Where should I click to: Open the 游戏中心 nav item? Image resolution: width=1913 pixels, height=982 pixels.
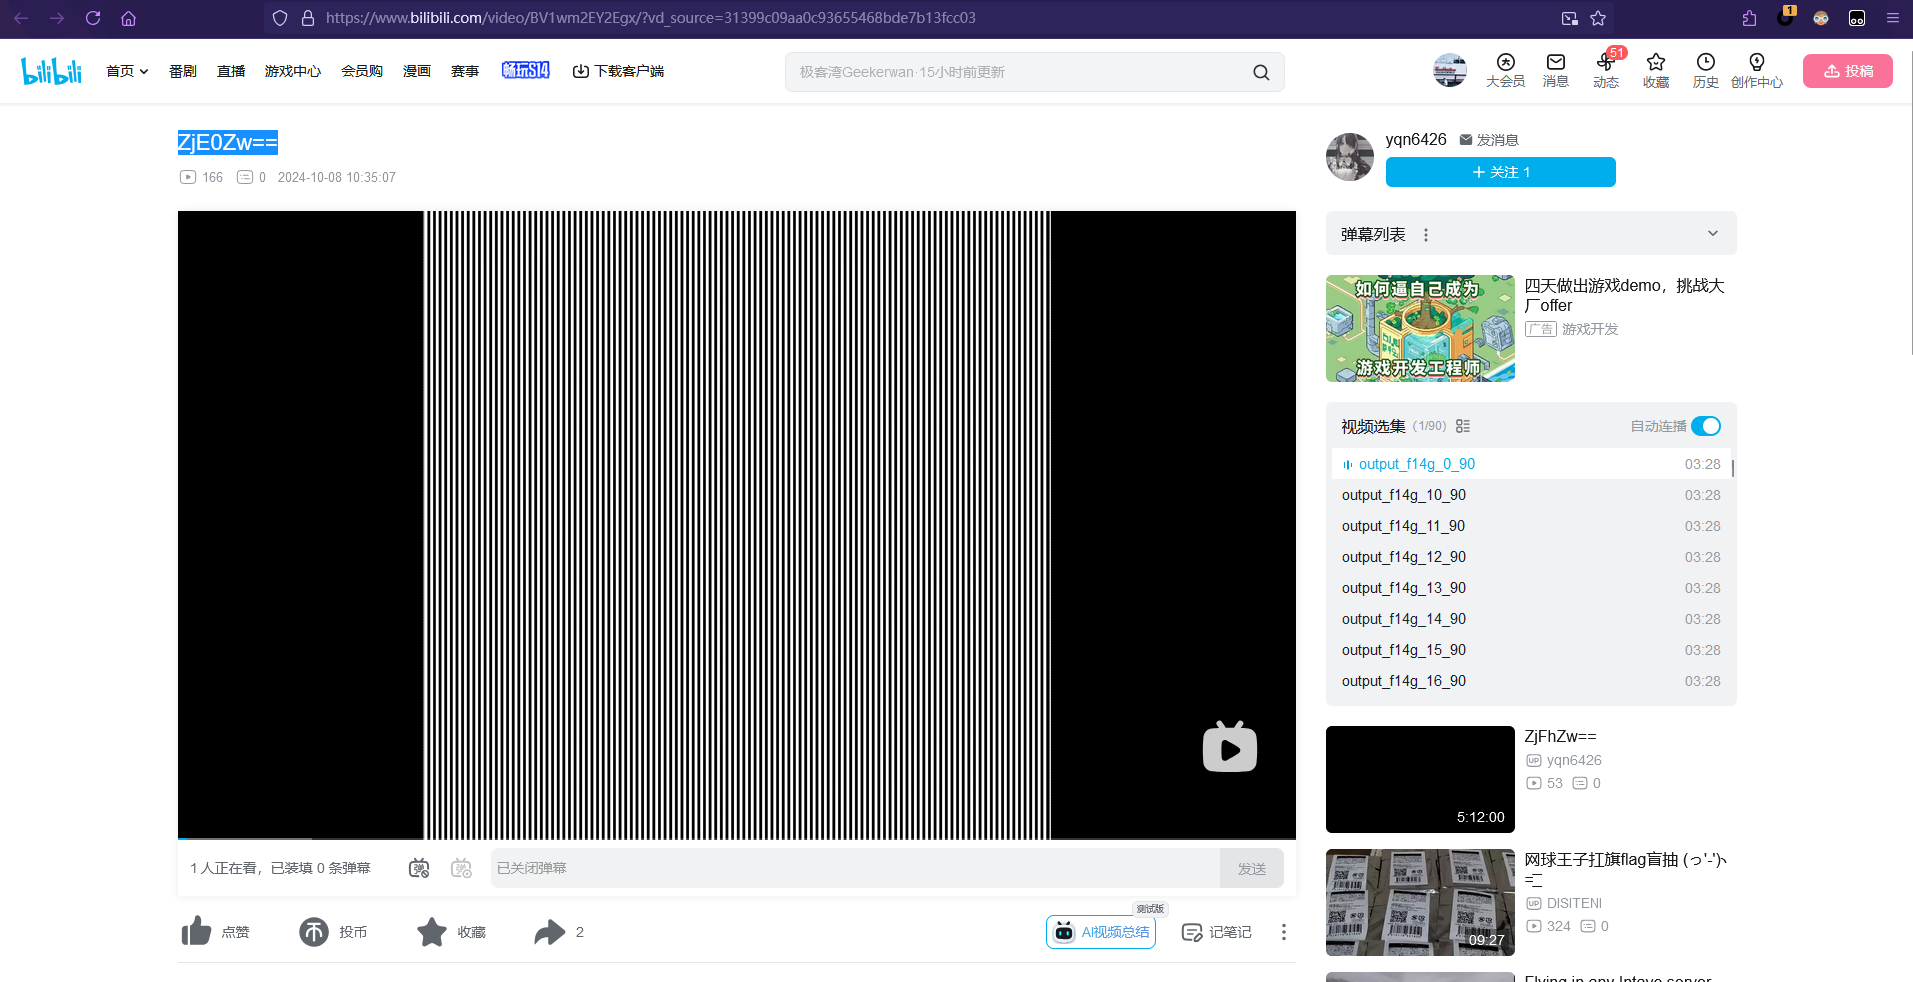point(293,71)
